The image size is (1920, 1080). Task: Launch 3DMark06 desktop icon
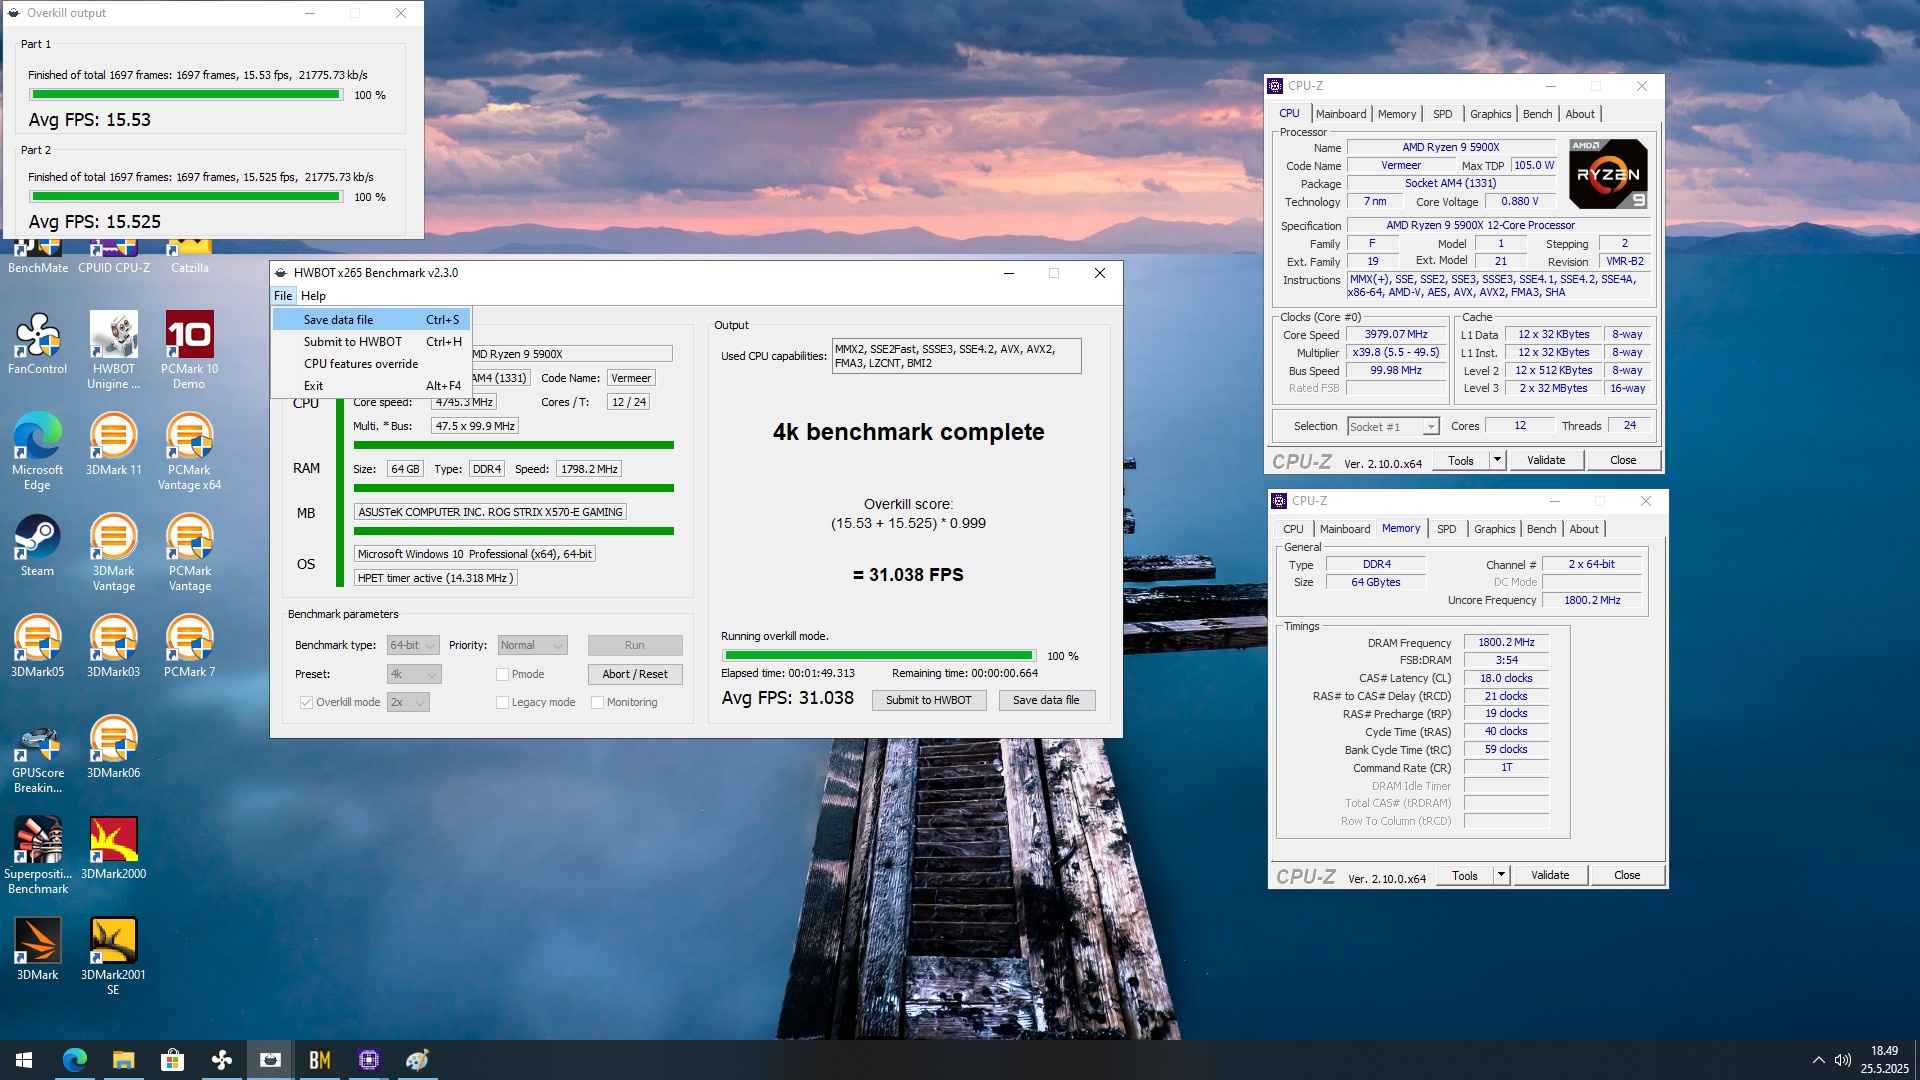pos(113,747)
